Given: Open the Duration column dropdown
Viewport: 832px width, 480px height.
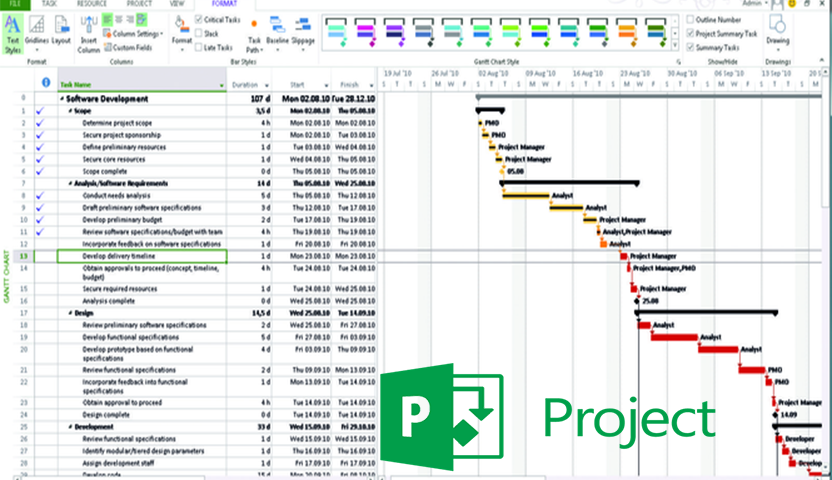Looking at the screenshot, I should click(x=266, y=85).
